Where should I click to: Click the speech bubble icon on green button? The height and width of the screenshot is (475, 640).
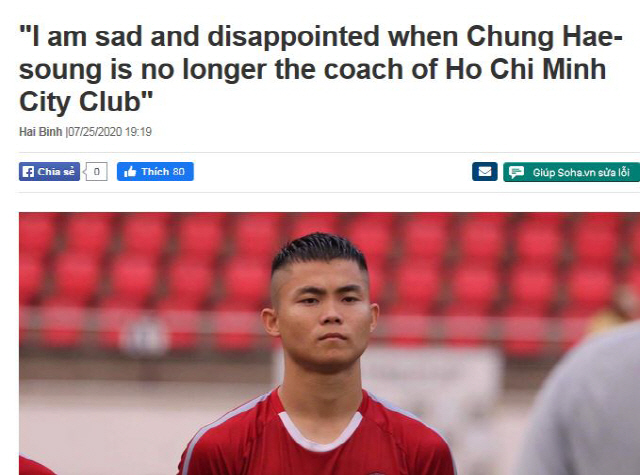tap(516, 172)
